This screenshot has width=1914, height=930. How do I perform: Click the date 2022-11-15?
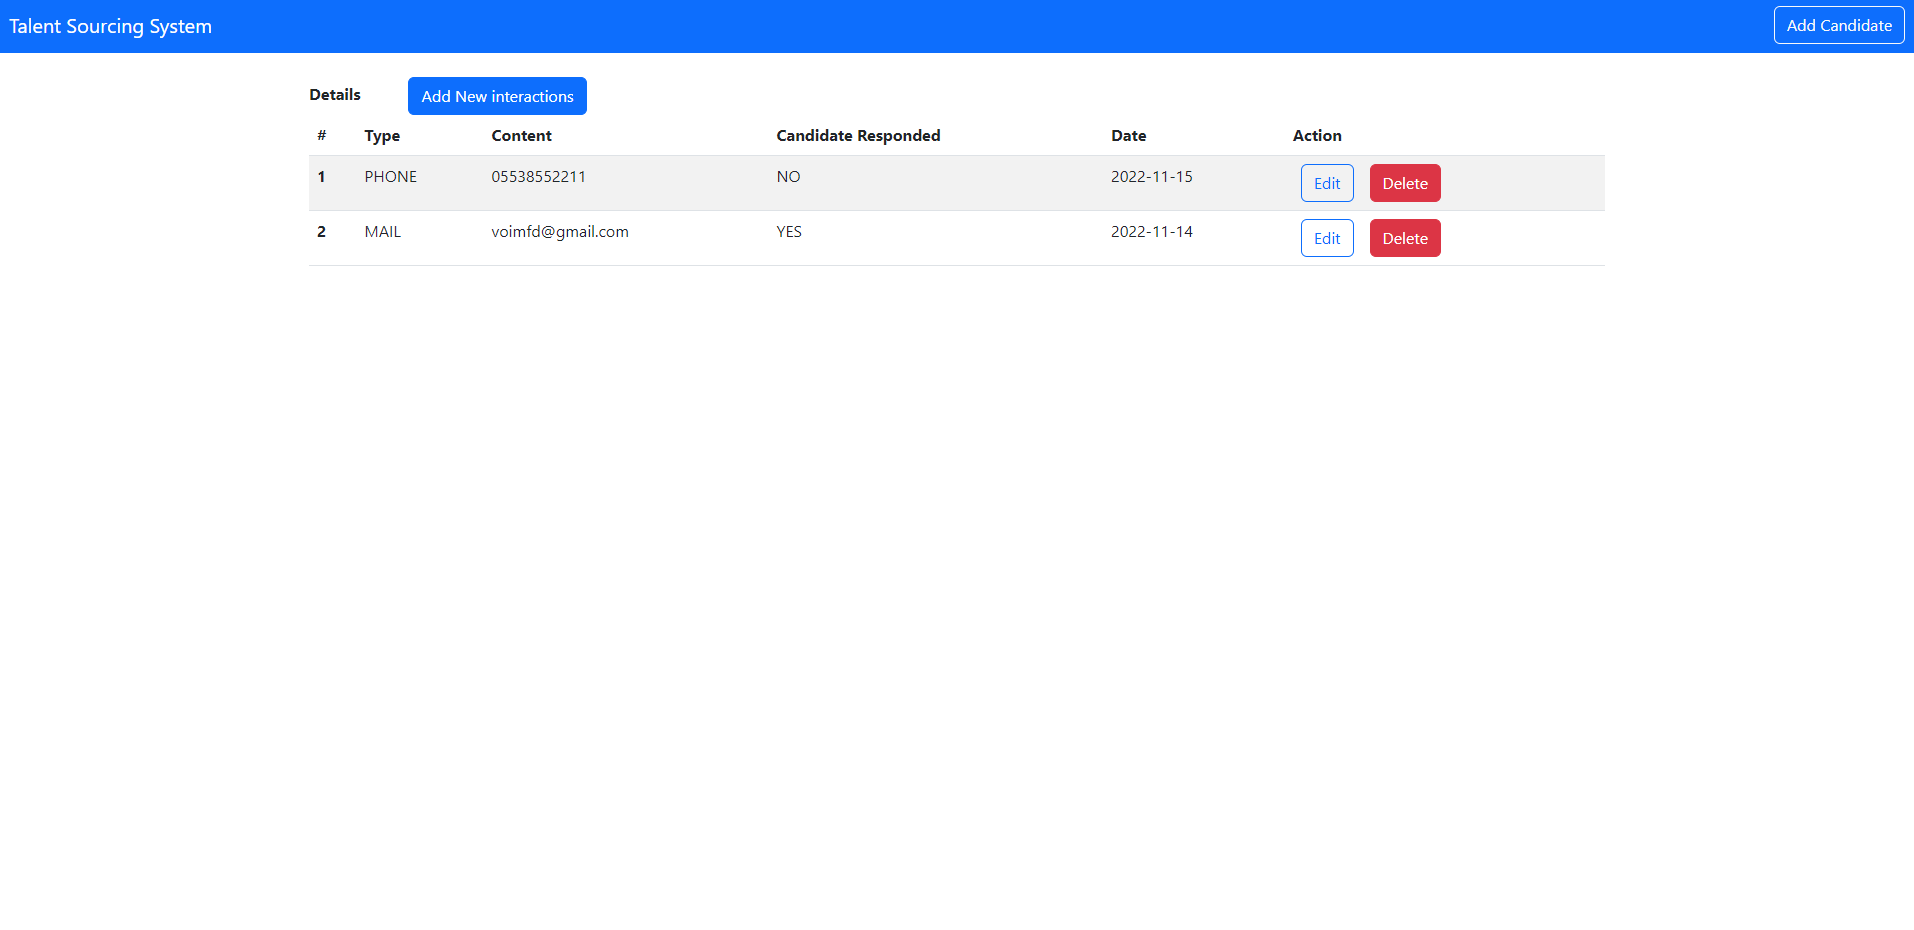point(1152,176)
